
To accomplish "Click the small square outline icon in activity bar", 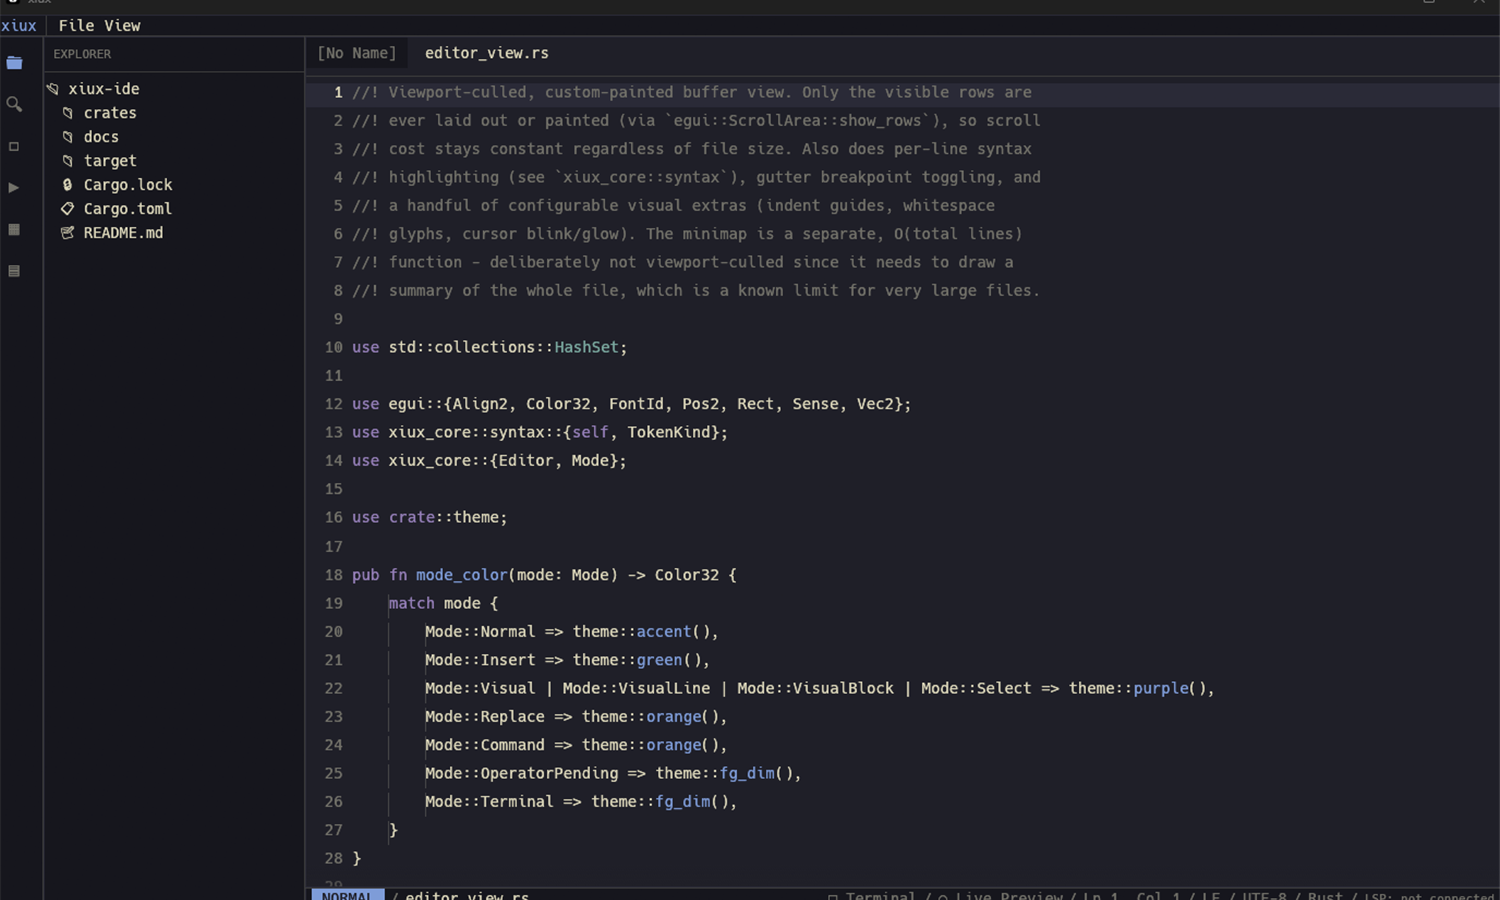I will 14,146.
